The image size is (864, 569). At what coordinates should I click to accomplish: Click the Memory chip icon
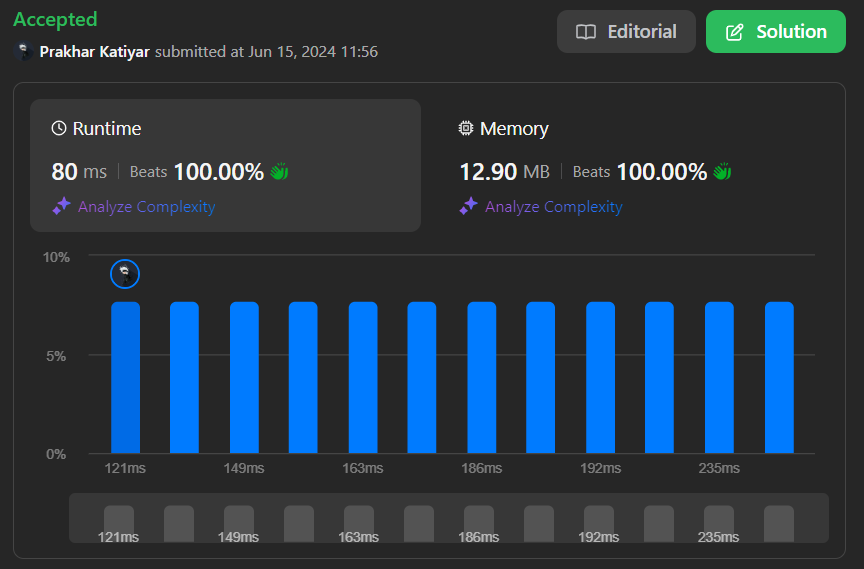pos(466,128)
